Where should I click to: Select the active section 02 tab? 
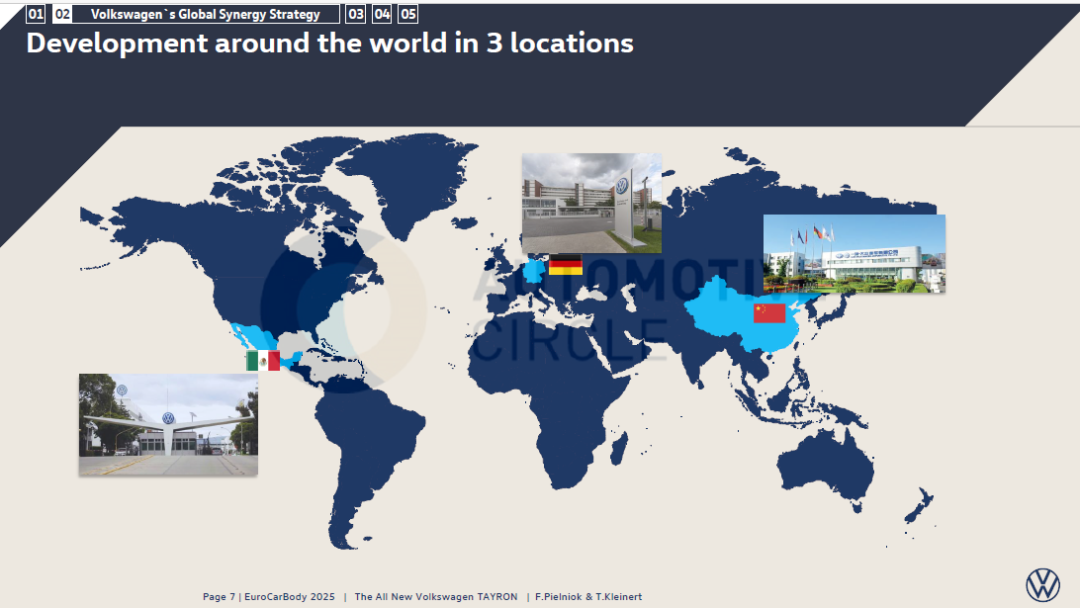point(62,14)
